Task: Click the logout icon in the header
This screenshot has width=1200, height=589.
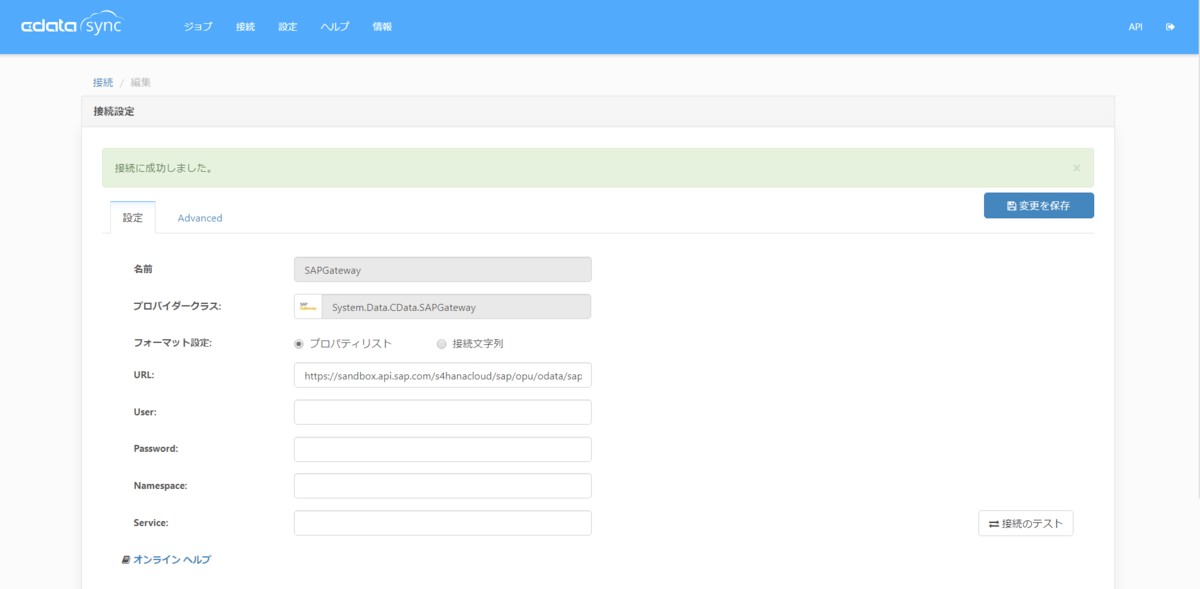Action: 1170,27
